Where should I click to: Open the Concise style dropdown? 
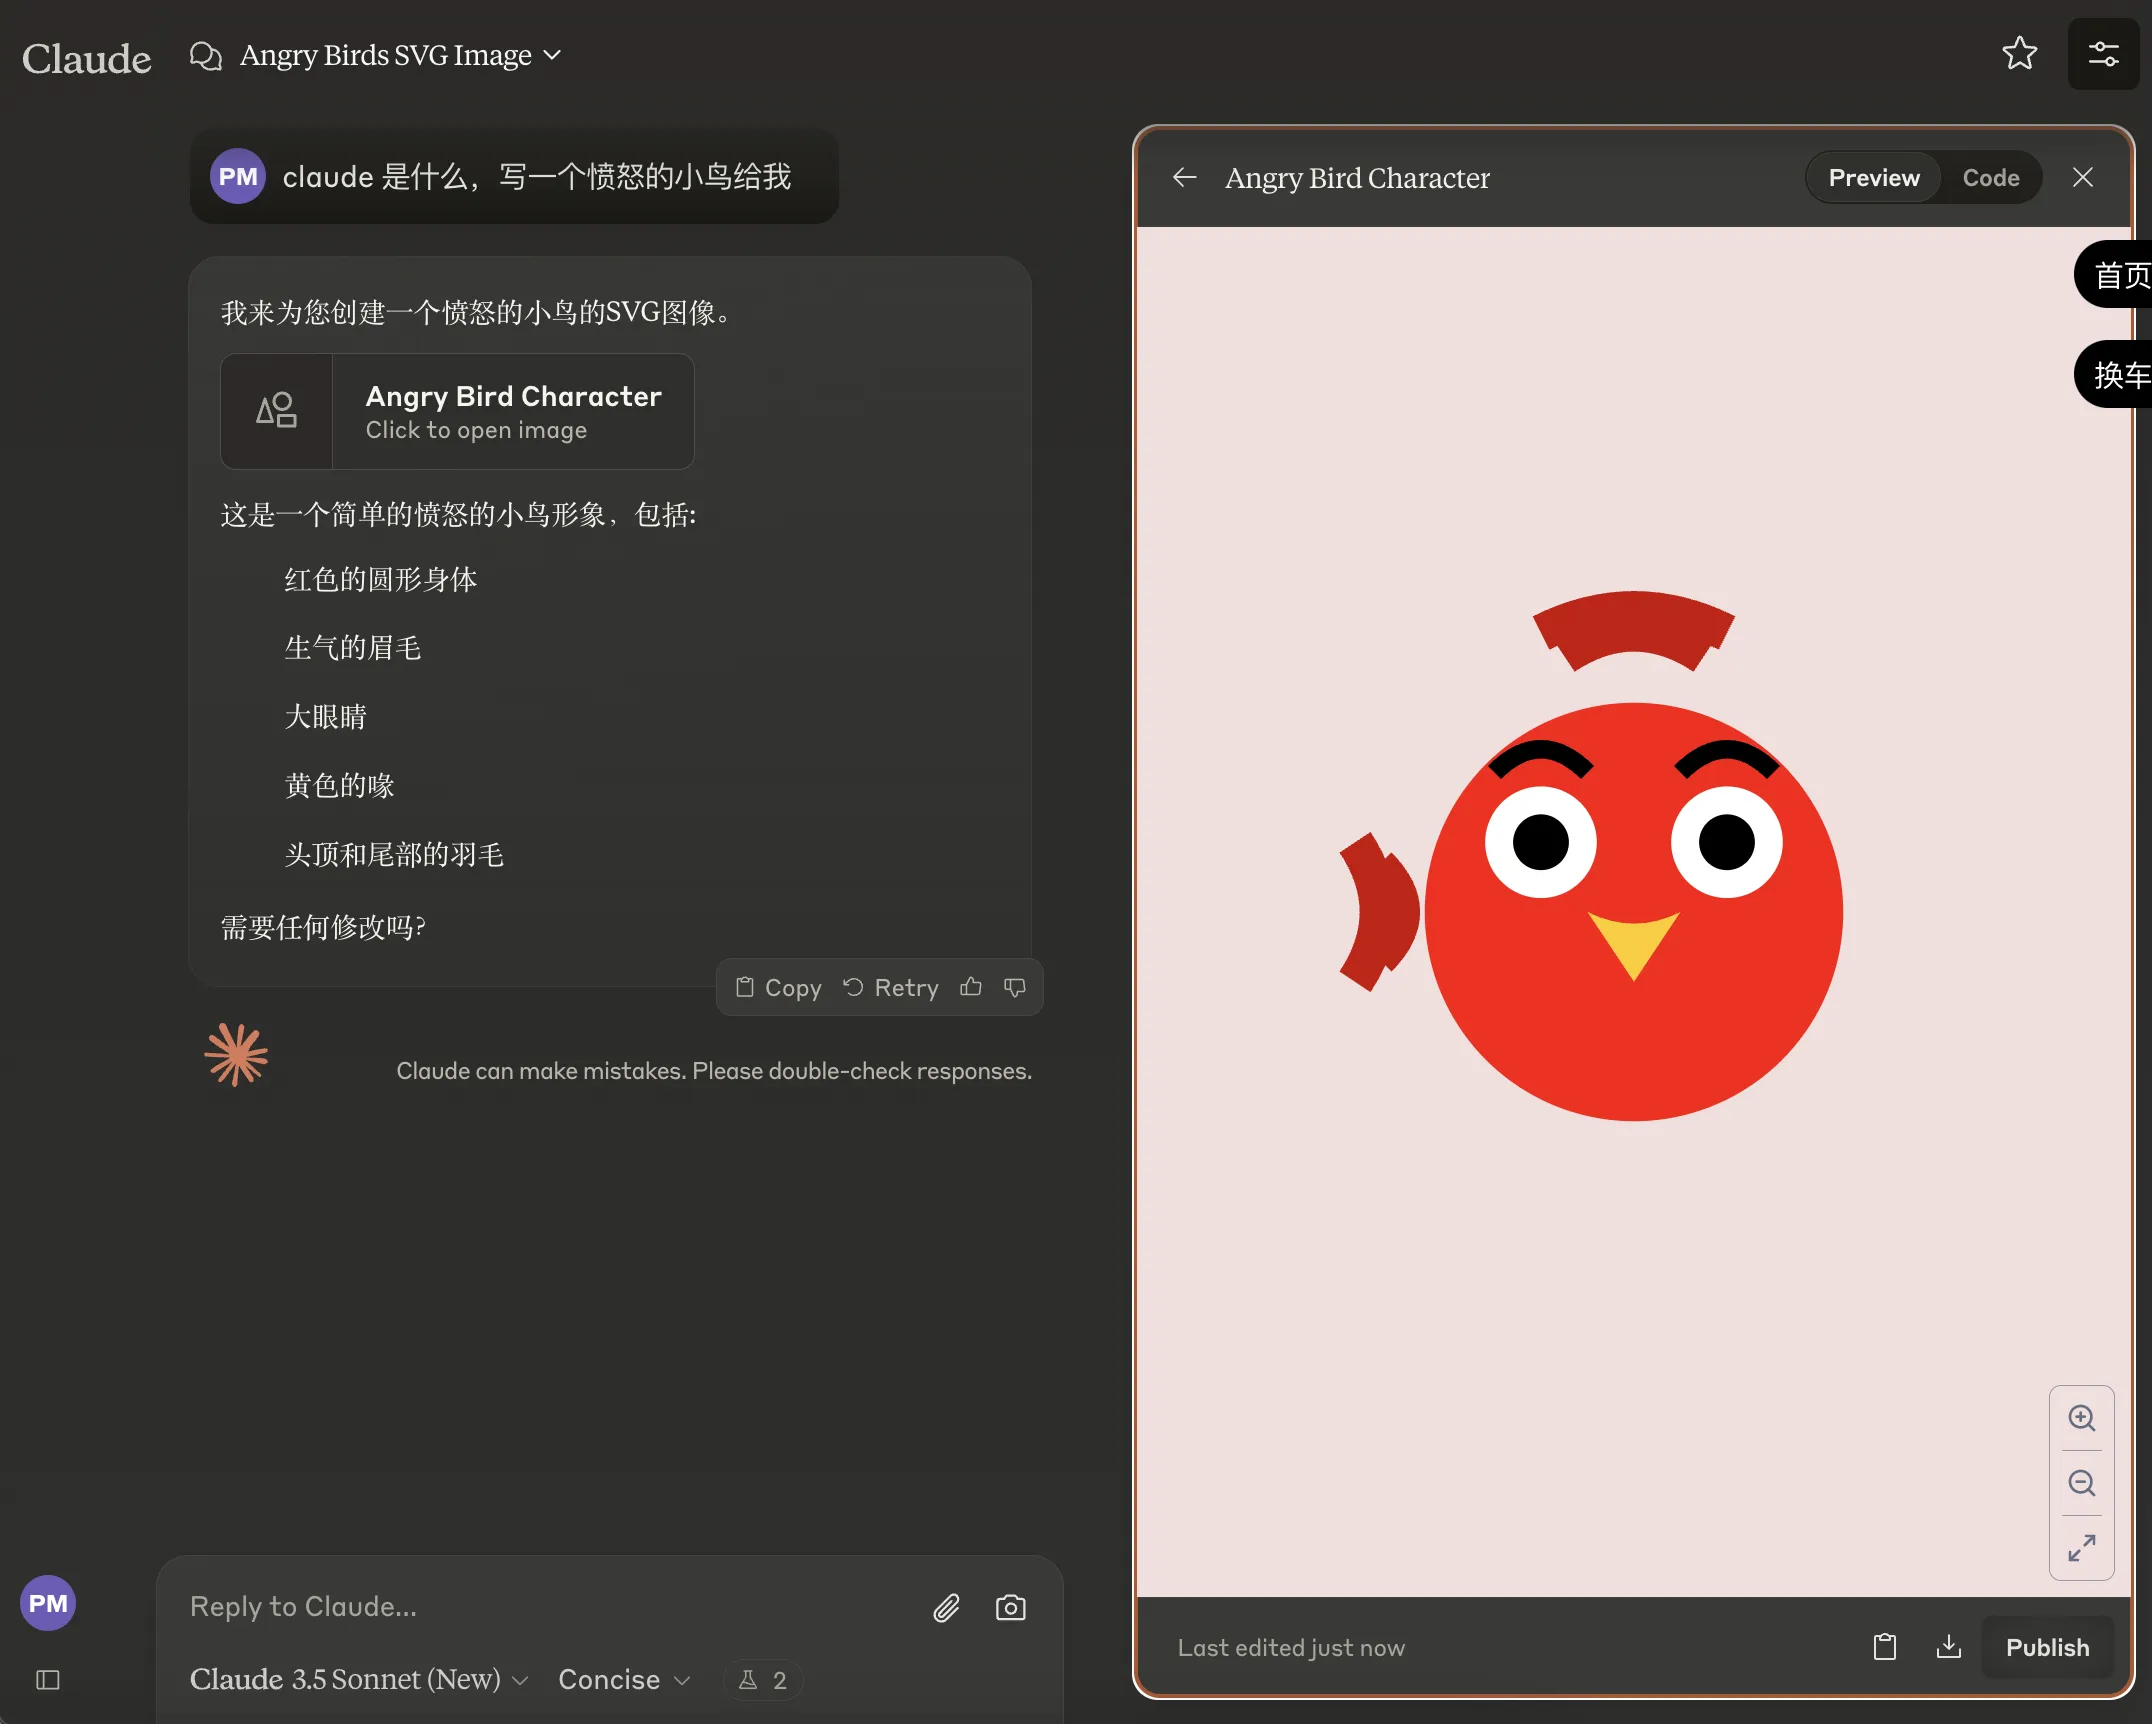pyautogui.click(x=625, y=1680)
